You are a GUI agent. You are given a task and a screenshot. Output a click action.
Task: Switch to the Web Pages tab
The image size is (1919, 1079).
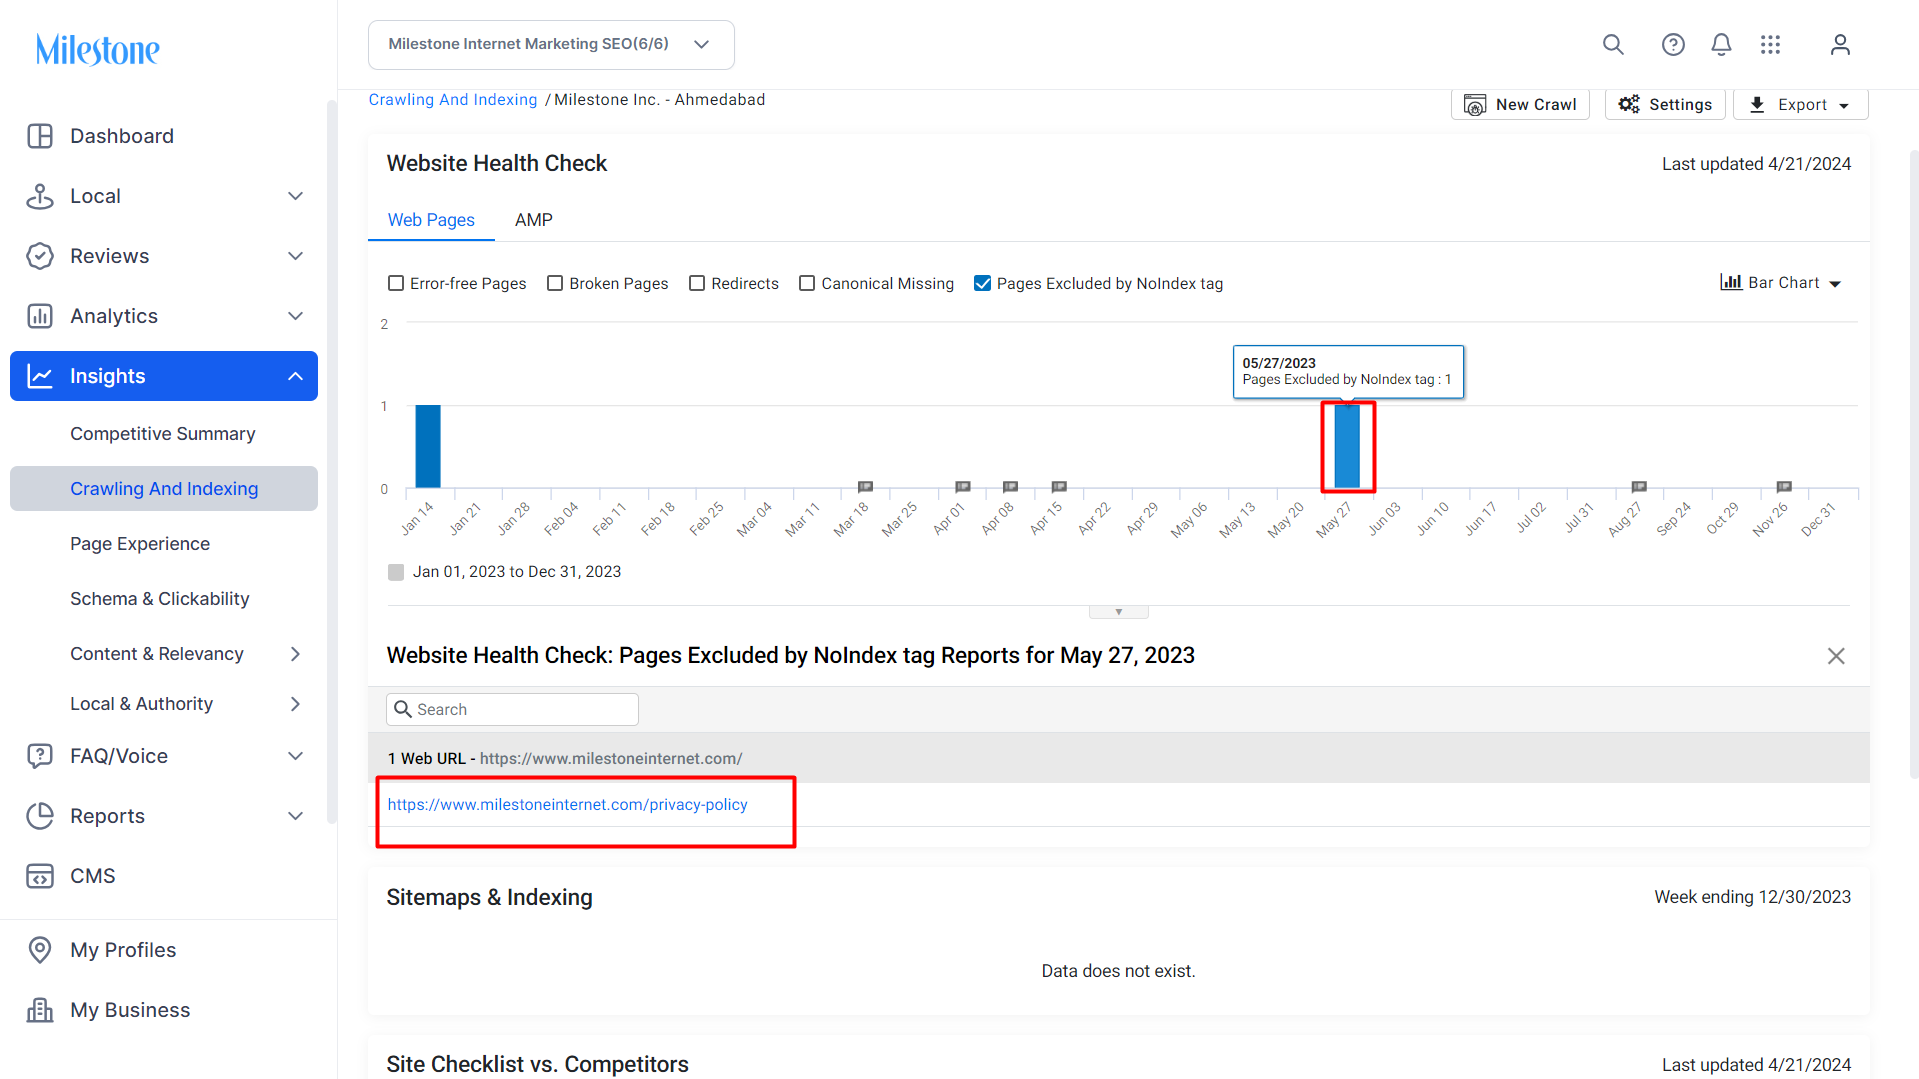coord(431,220)
